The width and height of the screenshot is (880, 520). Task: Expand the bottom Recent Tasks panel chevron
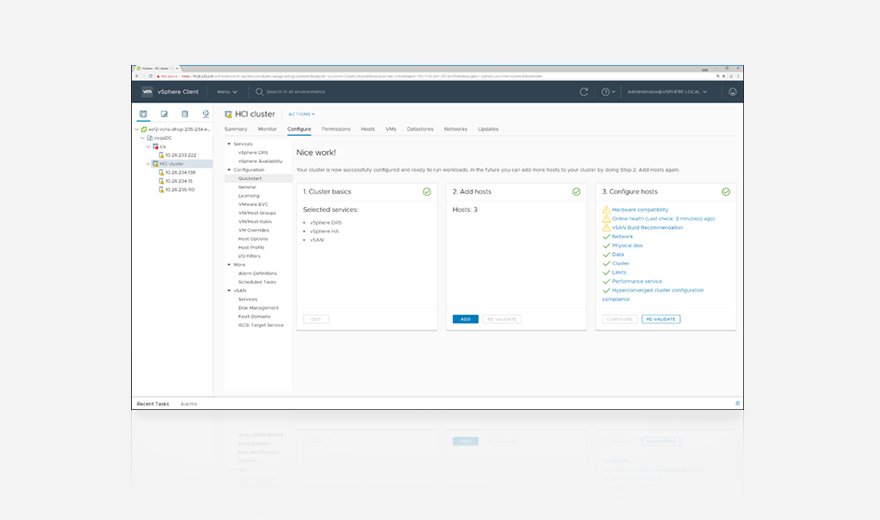[738, 403]
